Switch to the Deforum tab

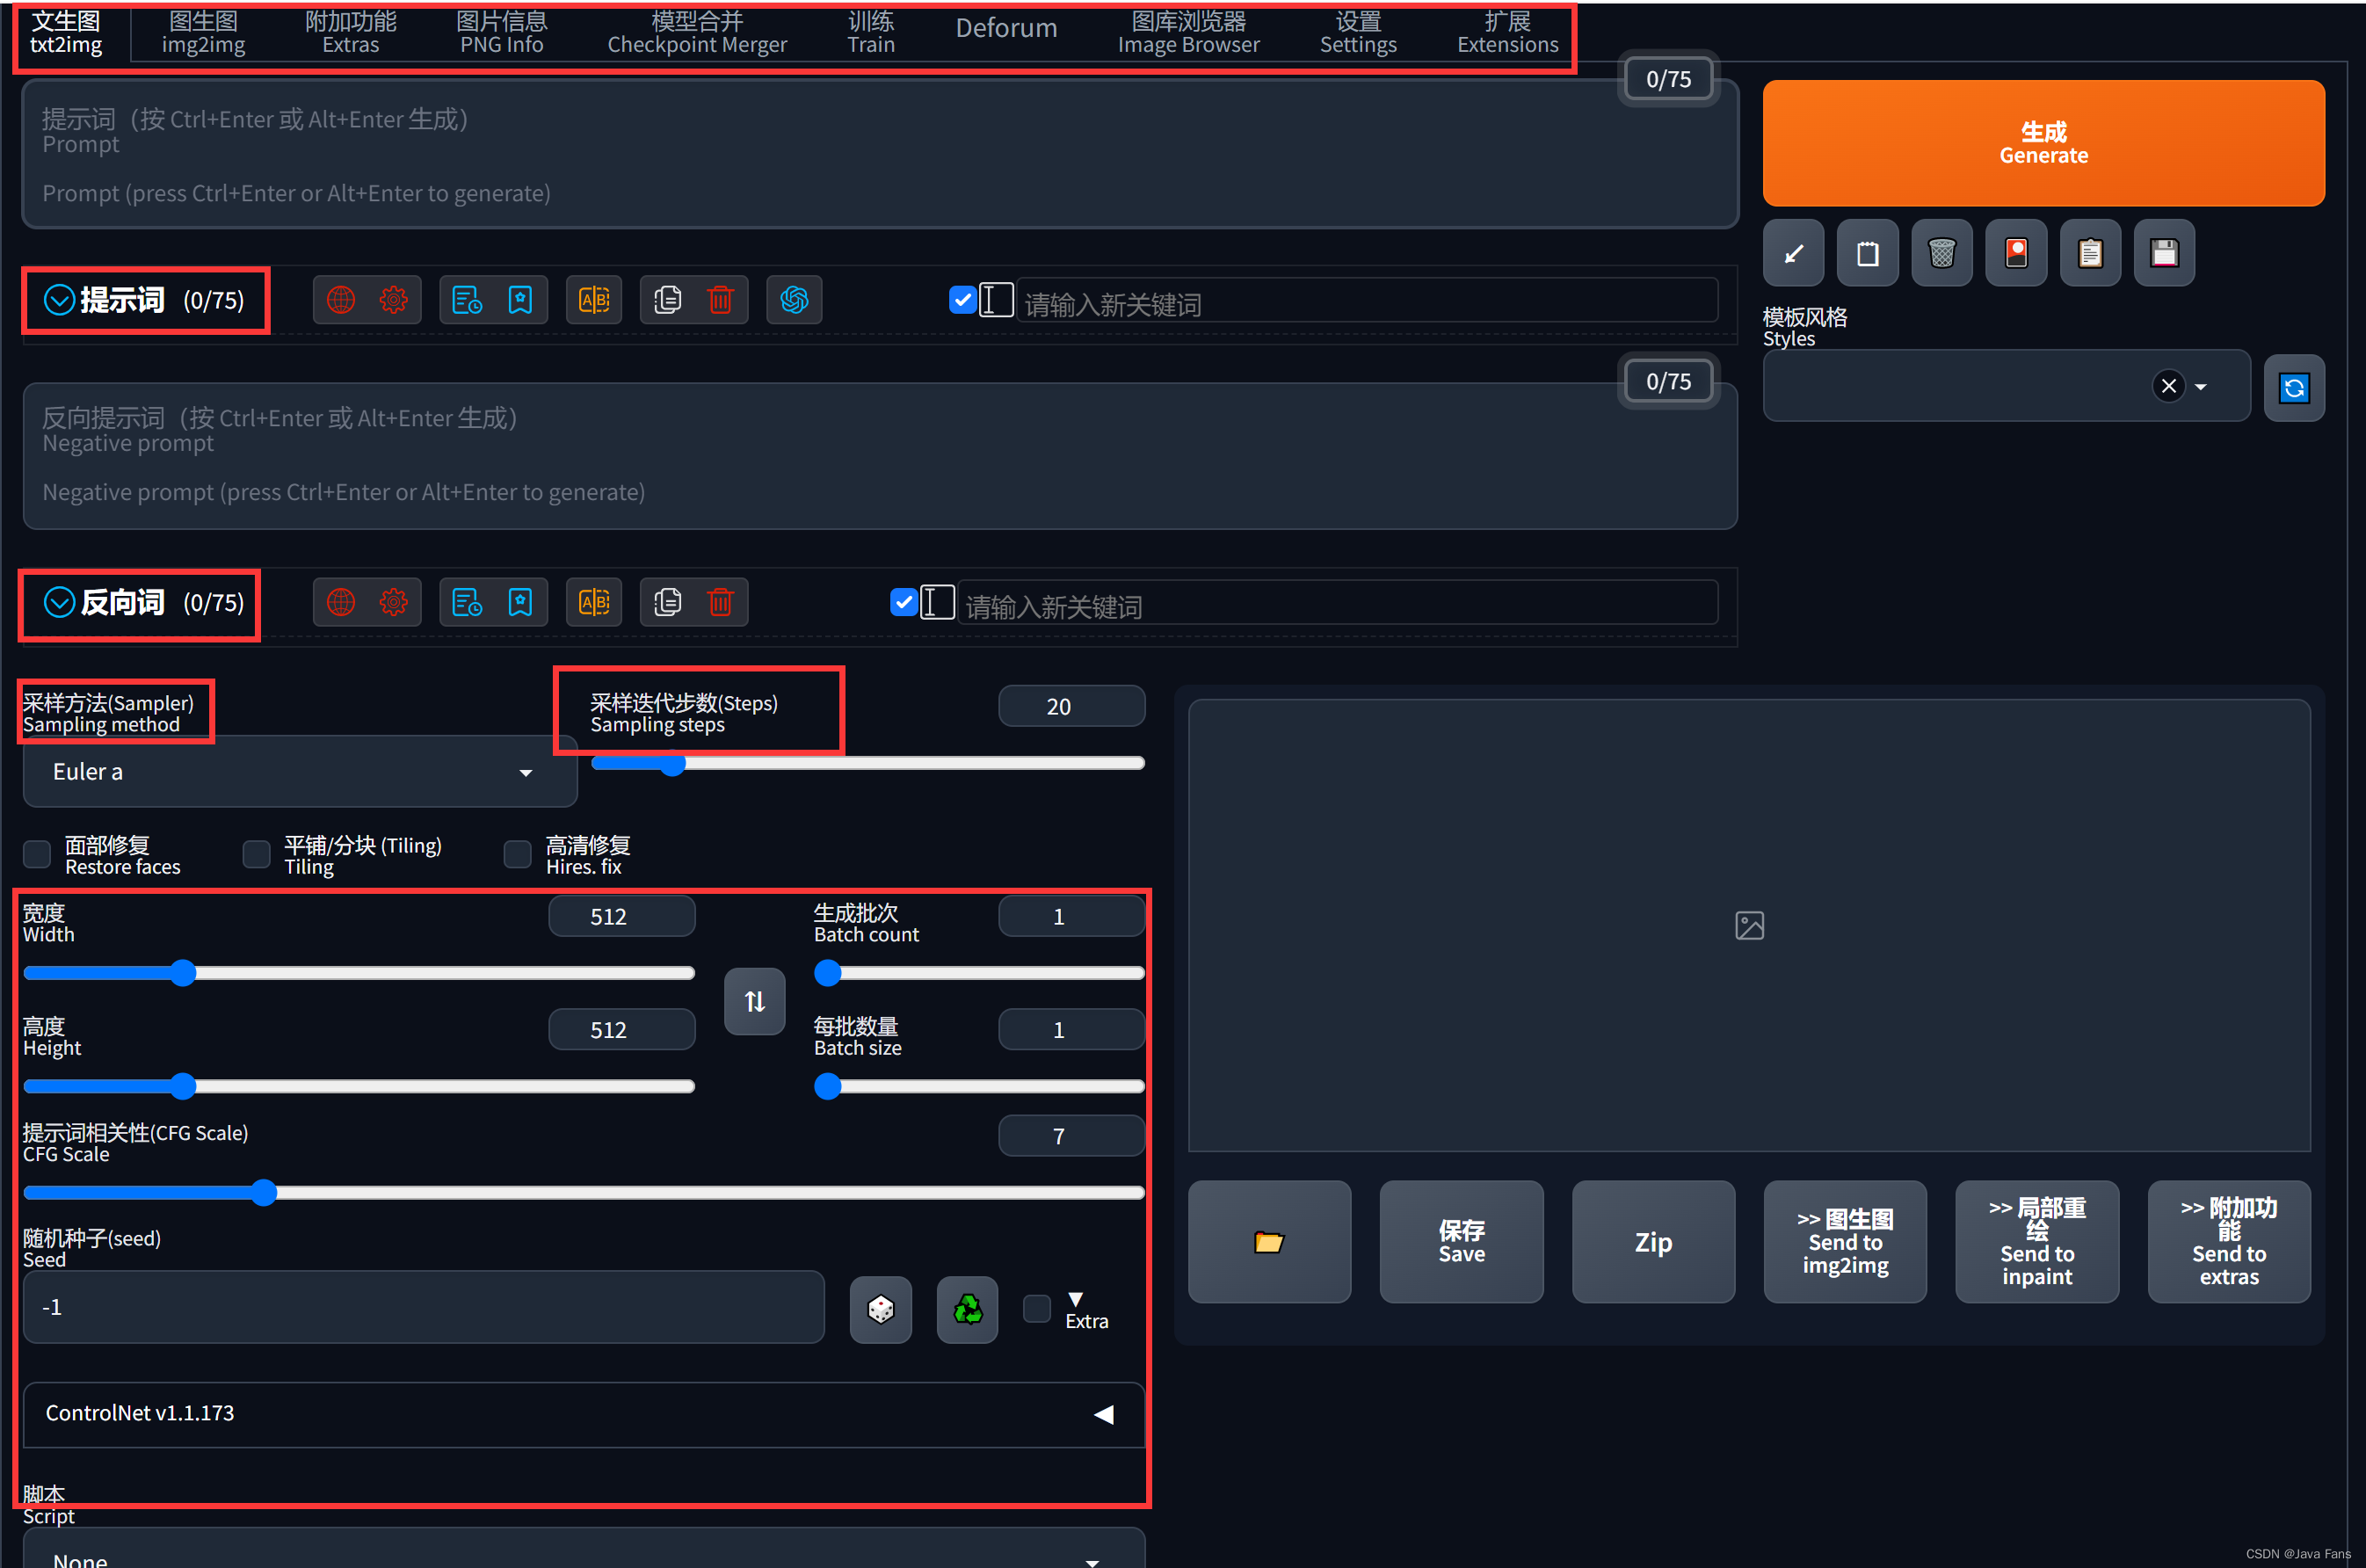coord(1006,29)
